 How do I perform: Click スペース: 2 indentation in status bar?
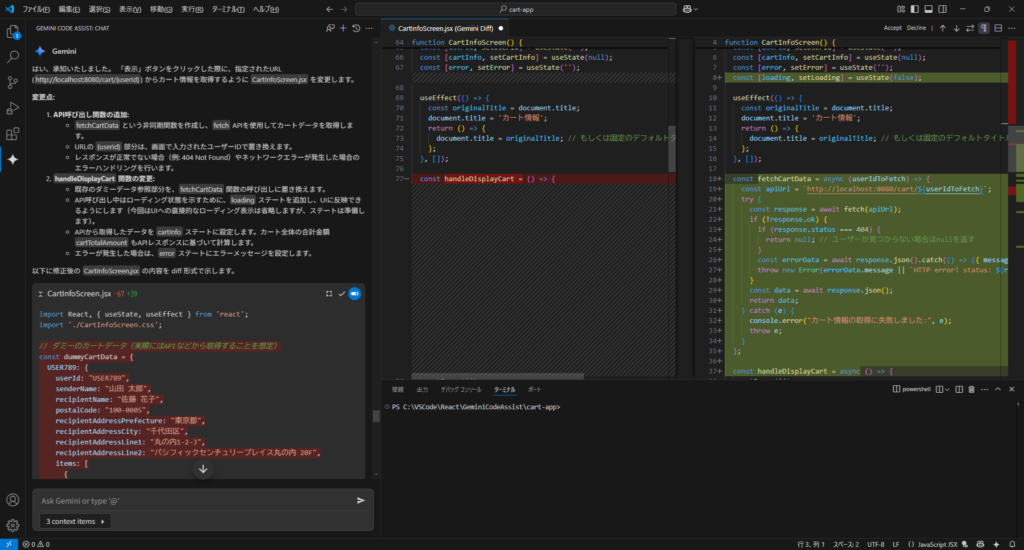(x=846, y=544)
